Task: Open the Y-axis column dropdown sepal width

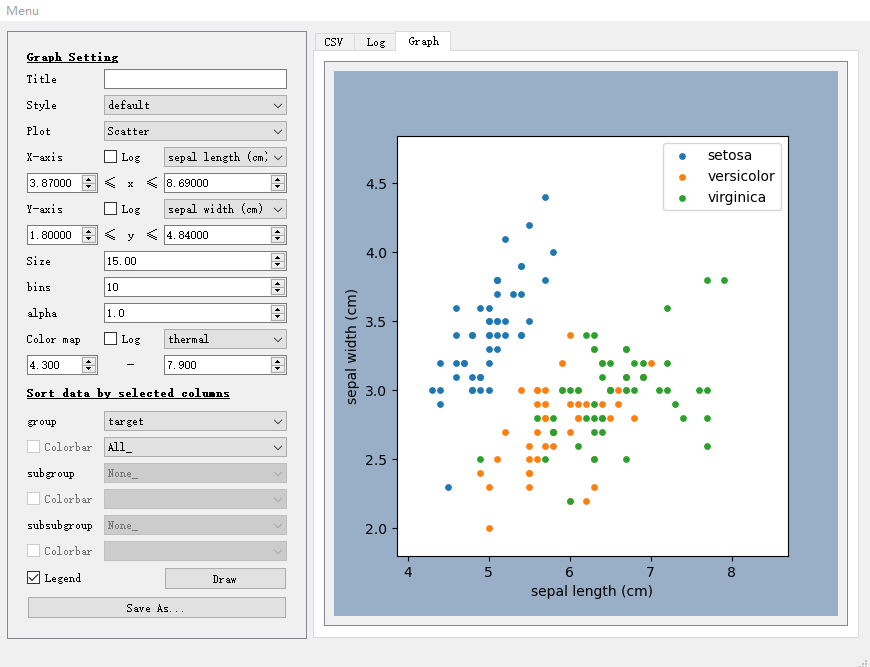Action: click(x=225, y=209)
